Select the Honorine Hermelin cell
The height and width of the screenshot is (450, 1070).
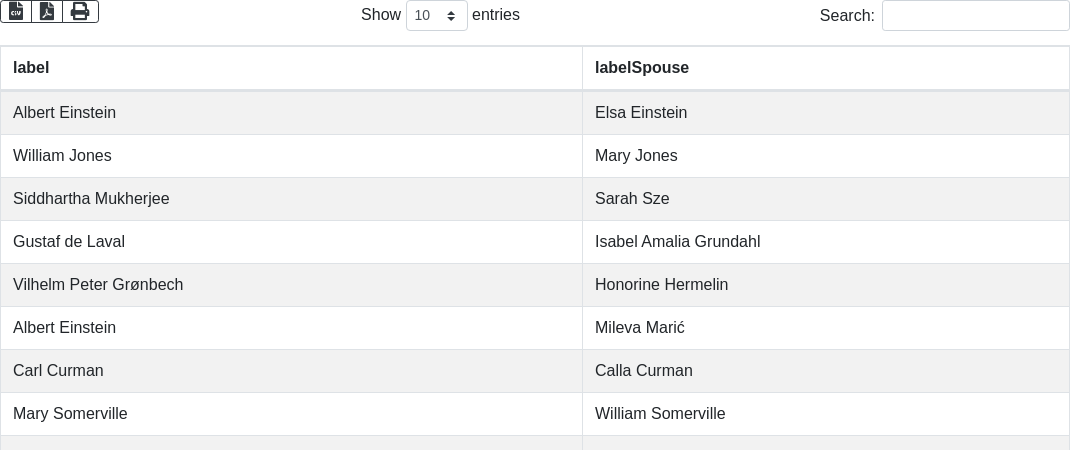pyautogui.click(x=661, y=285)
